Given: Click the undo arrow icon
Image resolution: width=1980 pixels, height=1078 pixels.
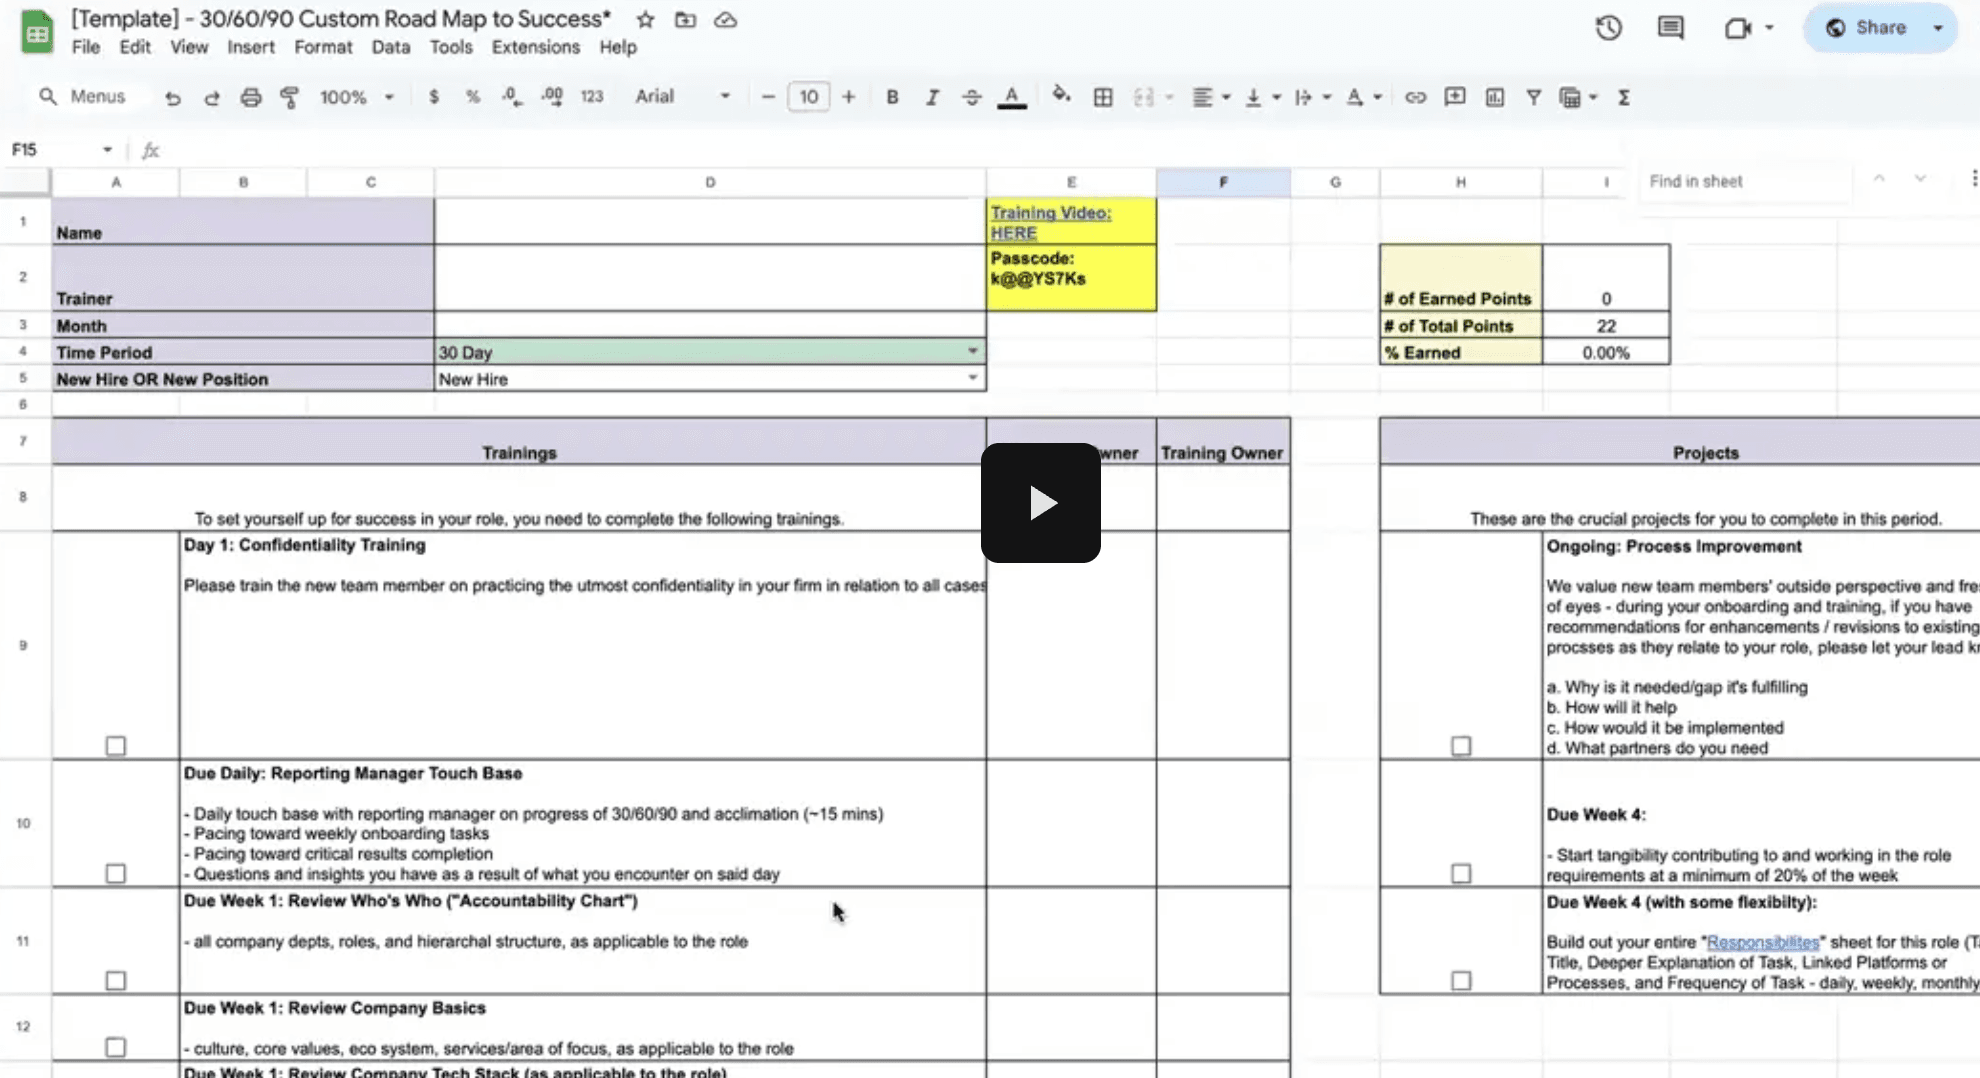Looking at the screenshot, I should click(x=173, y=97).
